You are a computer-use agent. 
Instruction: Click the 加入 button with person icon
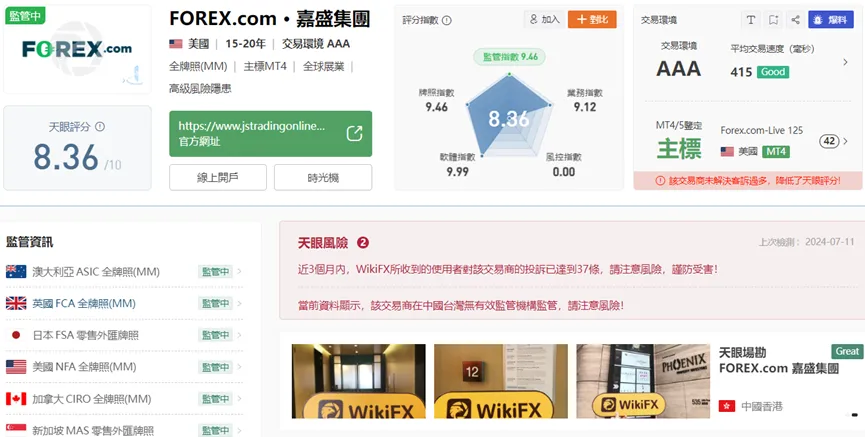[x=543, y=19]
